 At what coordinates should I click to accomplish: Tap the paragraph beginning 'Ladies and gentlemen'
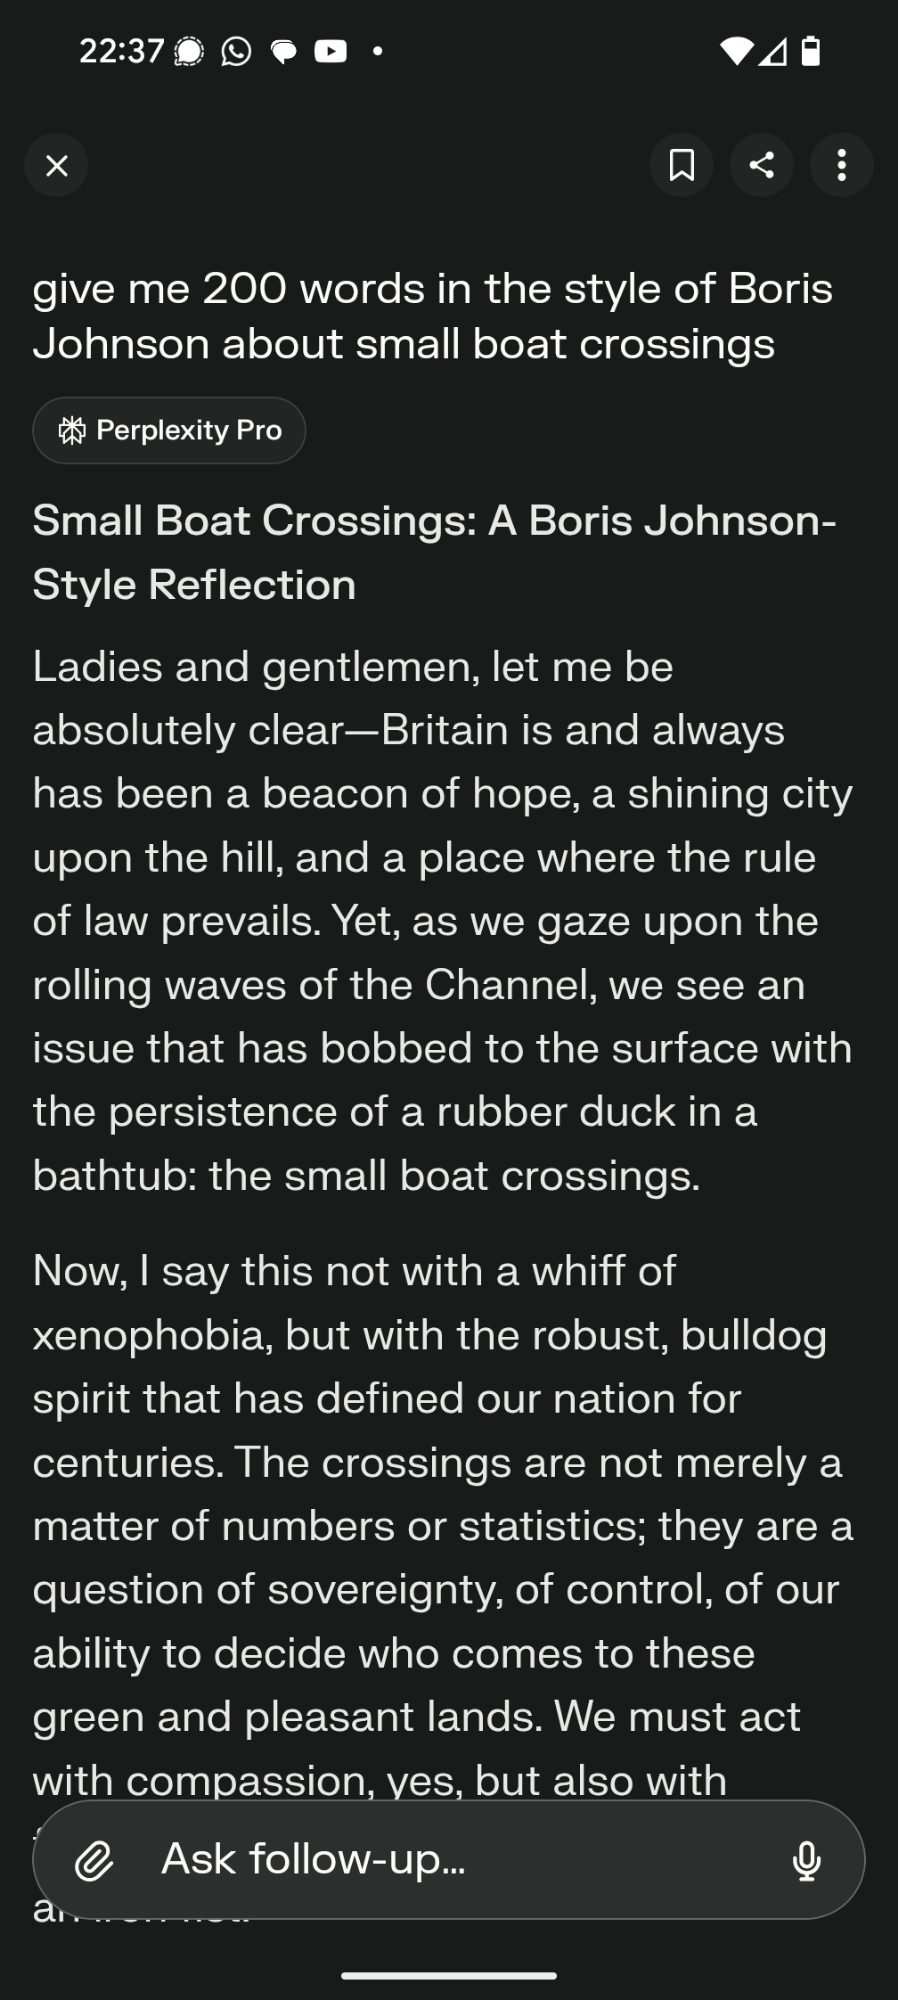pos(442,920)
